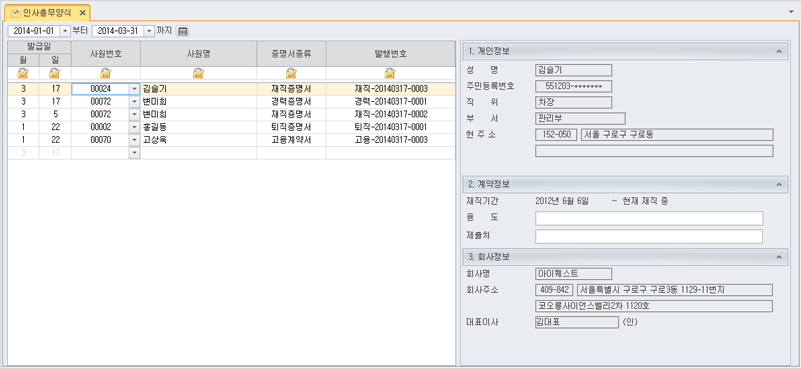The image size is (802, 369).
Task: Click the 대표이사 field 김대표
Action: pyautogui.click(x=576, y=322)
